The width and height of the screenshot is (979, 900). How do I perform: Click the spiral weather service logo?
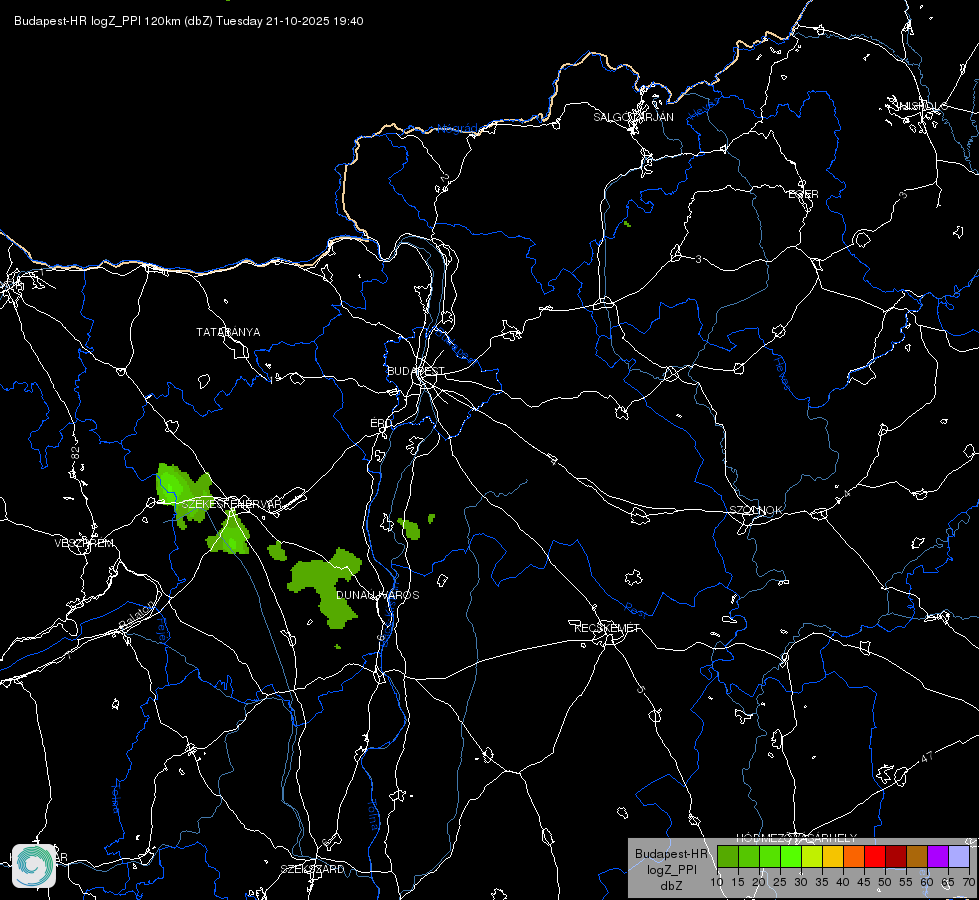click(x=34, y=866)
